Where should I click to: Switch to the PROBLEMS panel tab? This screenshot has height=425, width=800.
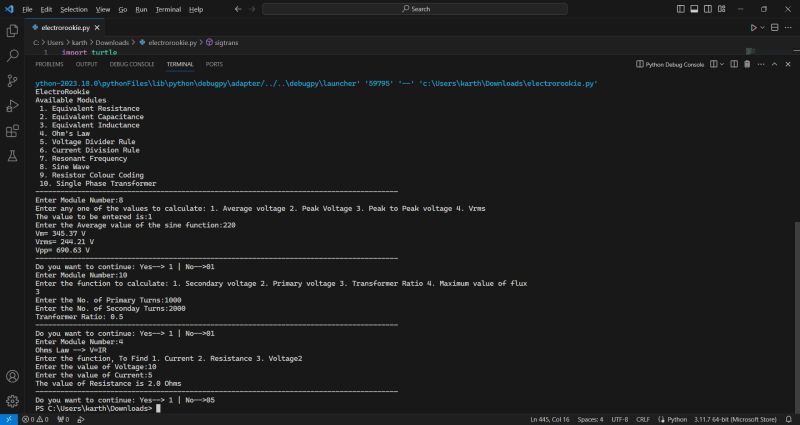pyautogui.click(x=49, y=64)
